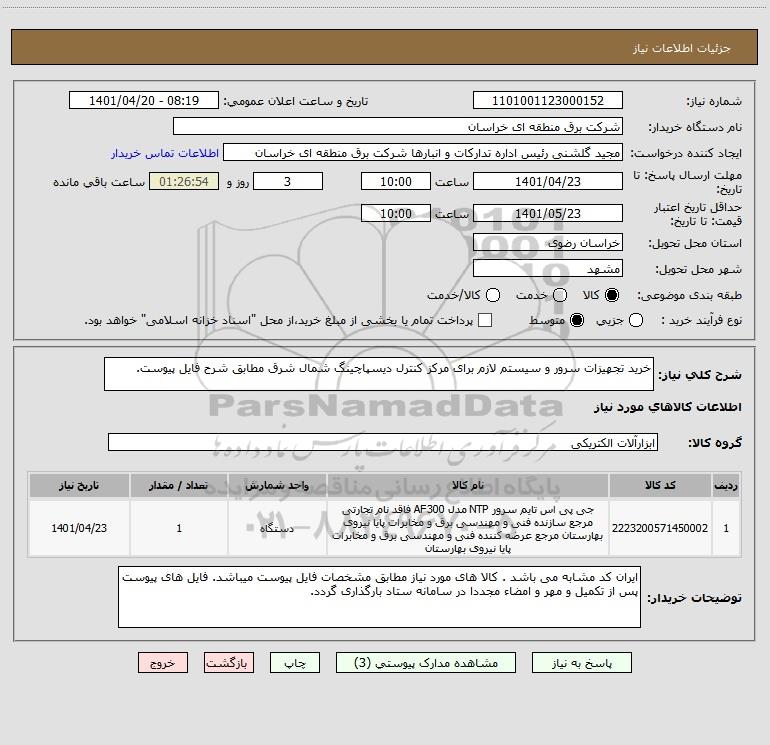Click the نام کالا column header
770x745 pixels.
468,485
